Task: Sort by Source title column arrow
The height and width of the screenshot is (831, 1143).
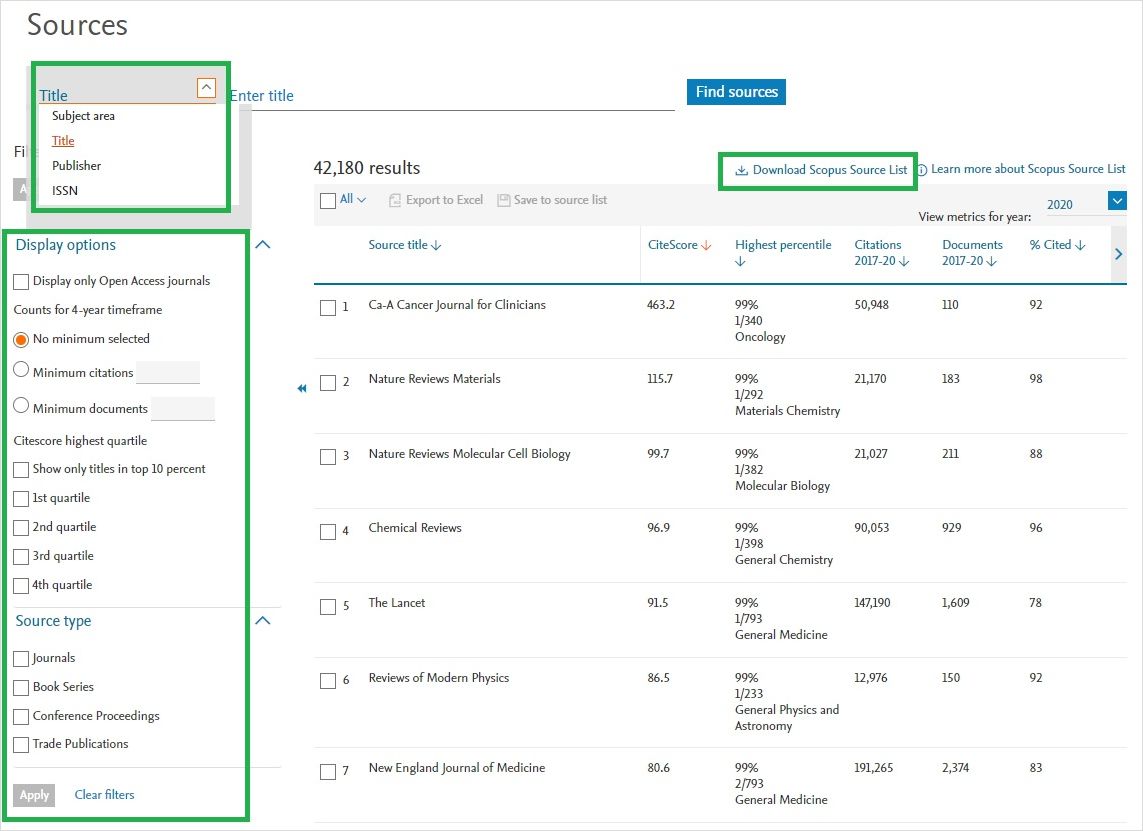Action: [x=437, y=246]
